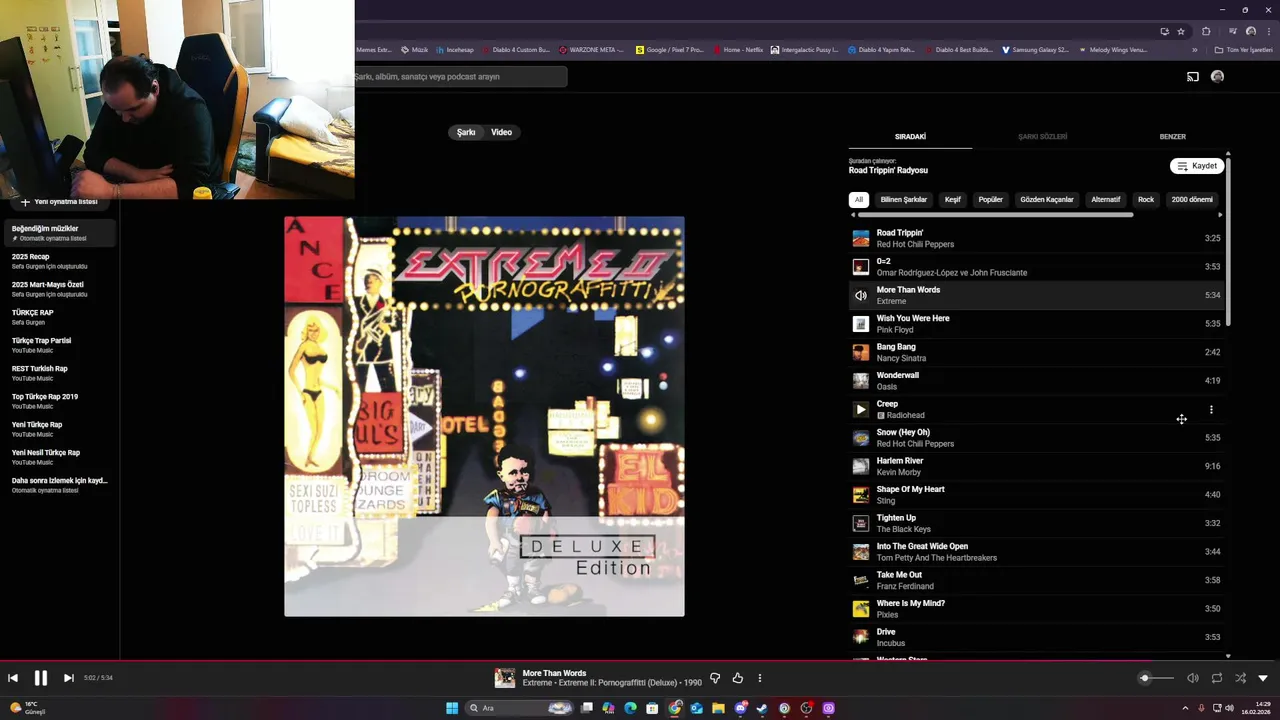1280x720 pixels.
Task: Play Wish You Were Here by Pink Floyd
Action: coord(1035,324)
